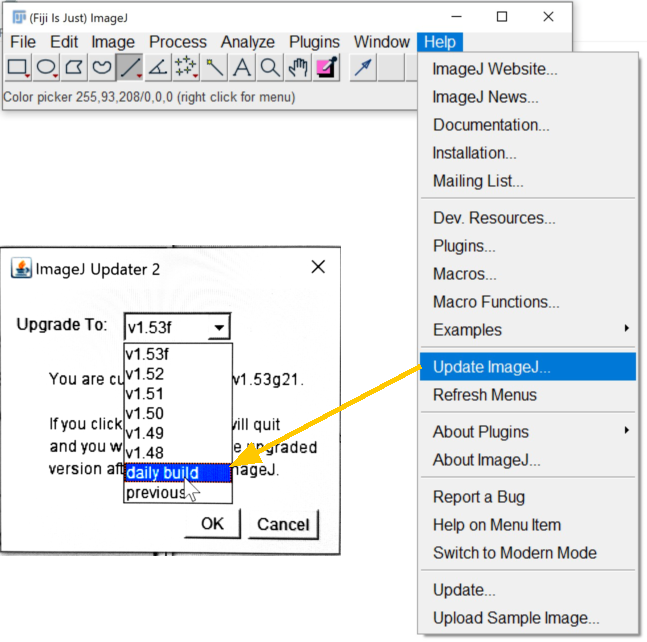Viewport: 647px width, 642px height.
Task: Activate the Straight Line tool
Action: tap(130, 68)
